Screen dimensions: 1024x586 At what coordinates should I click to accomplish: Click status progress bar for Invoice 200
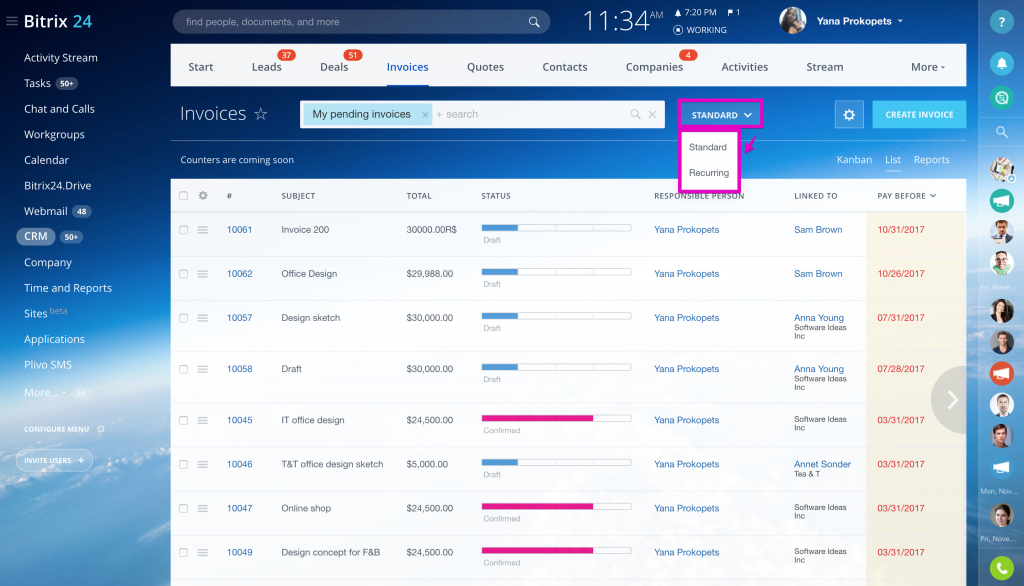[x=556, y=228]
